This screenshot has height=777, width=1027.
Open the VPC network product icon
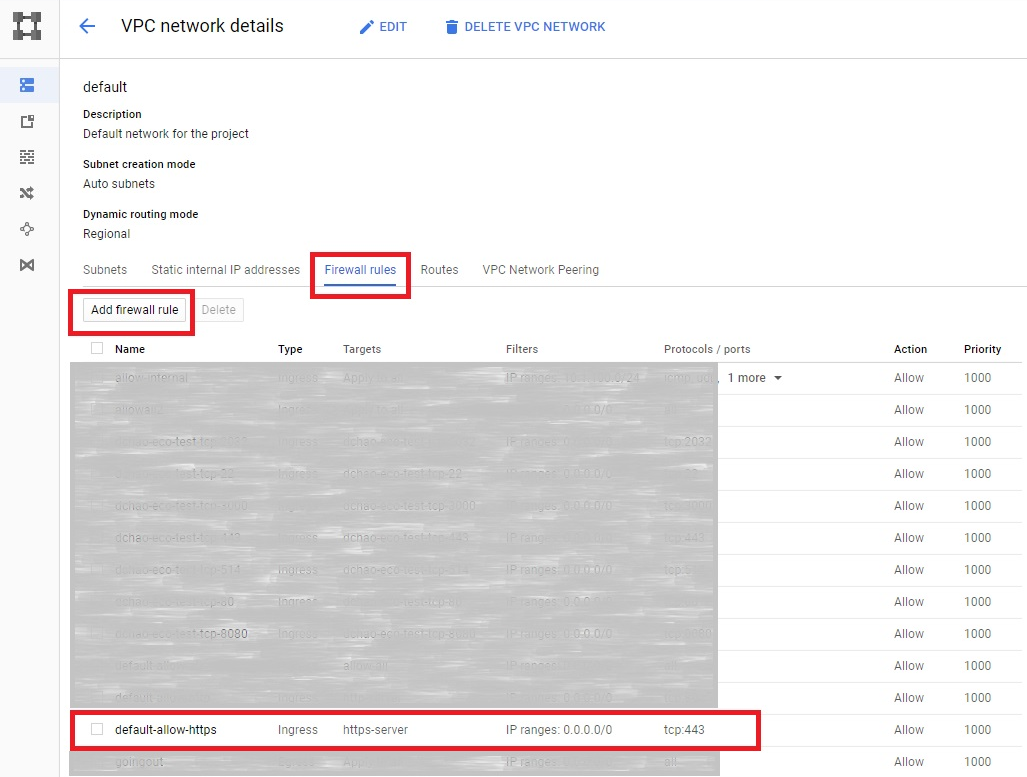click(27, 26)
